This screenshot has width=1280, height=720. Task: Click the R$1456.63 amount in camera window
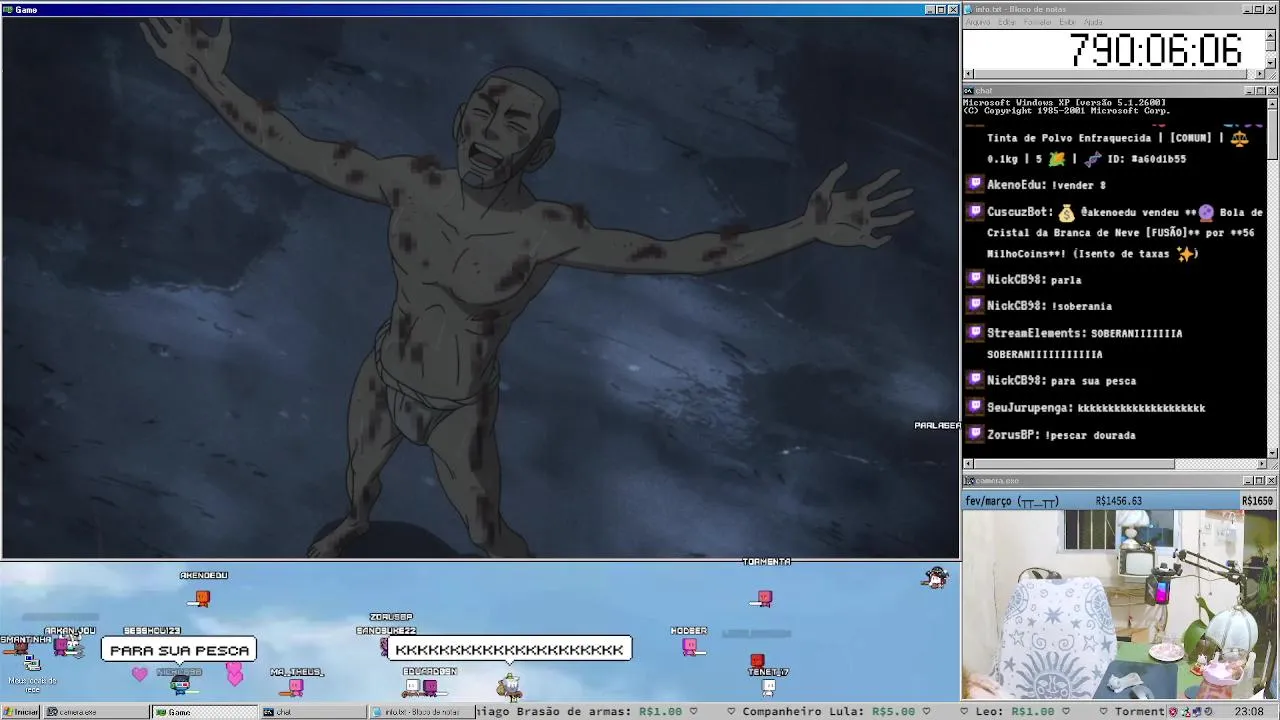[1118, 501]
